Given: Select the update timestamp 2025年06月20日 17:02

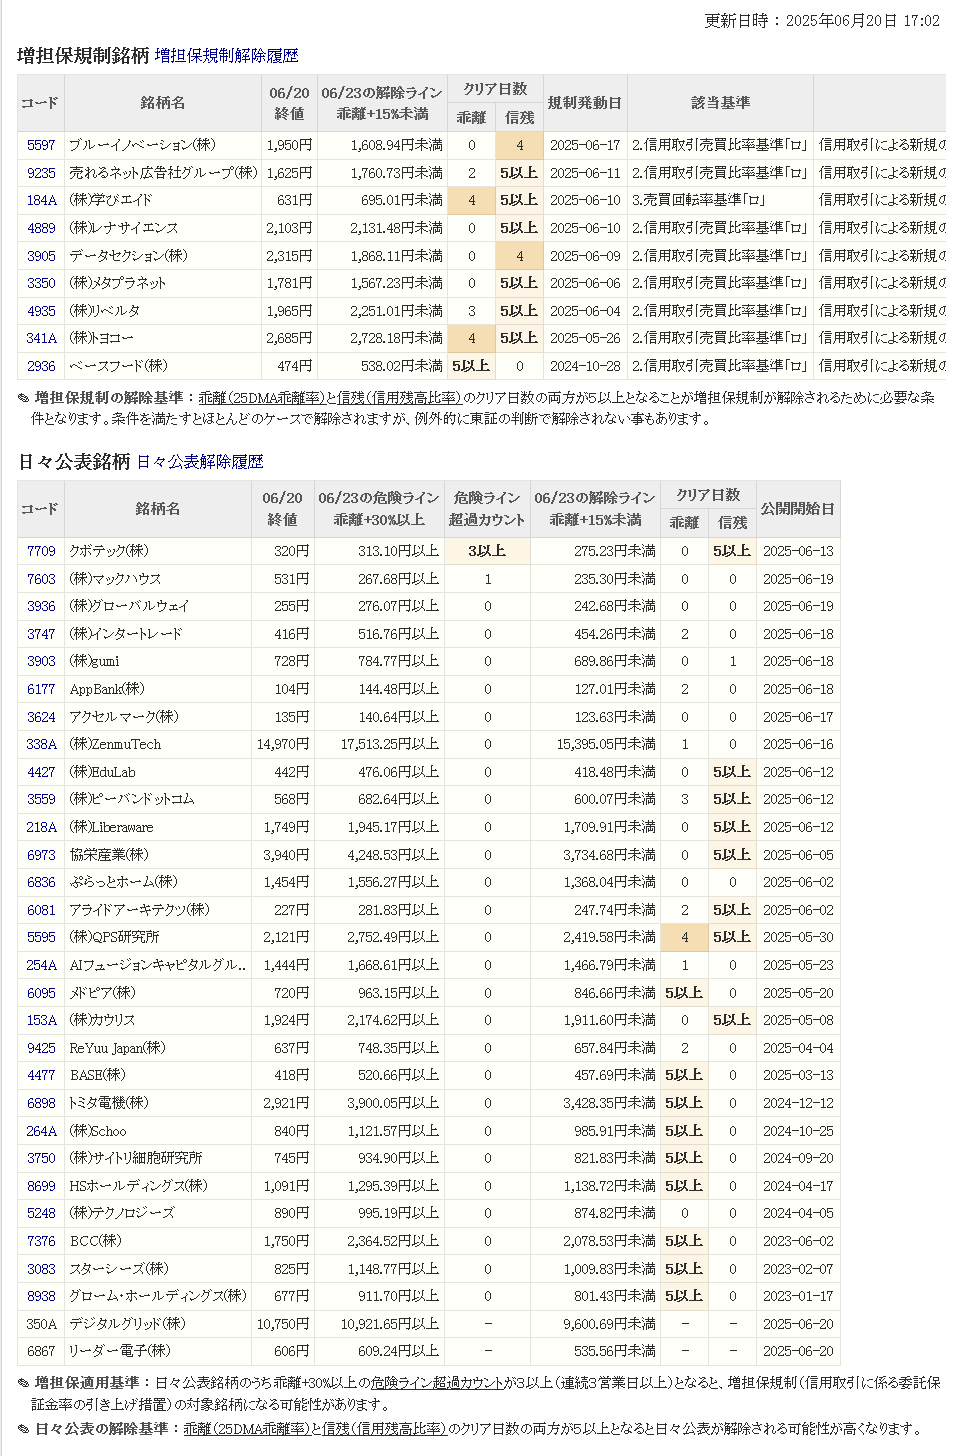Looking at the screenshot, I should (x=862, y=21).
